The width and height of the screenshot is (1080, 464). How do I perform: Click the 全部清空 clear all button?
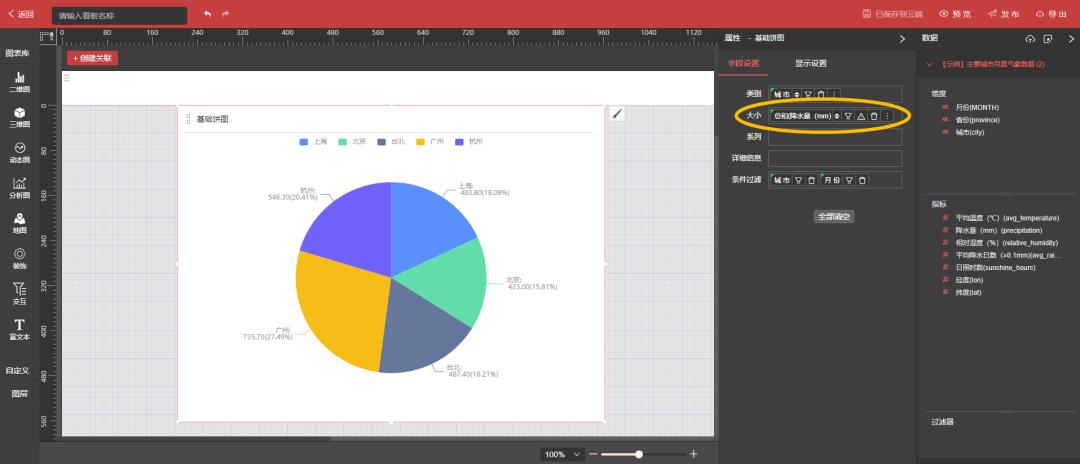tap(834, 216)
